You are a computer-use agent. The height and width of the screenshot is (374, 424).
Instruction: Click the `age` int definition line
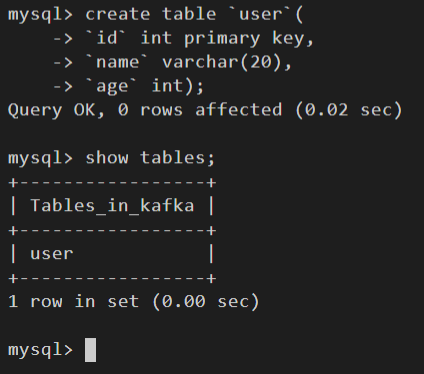pyautogui.click(x=144, y=86)
